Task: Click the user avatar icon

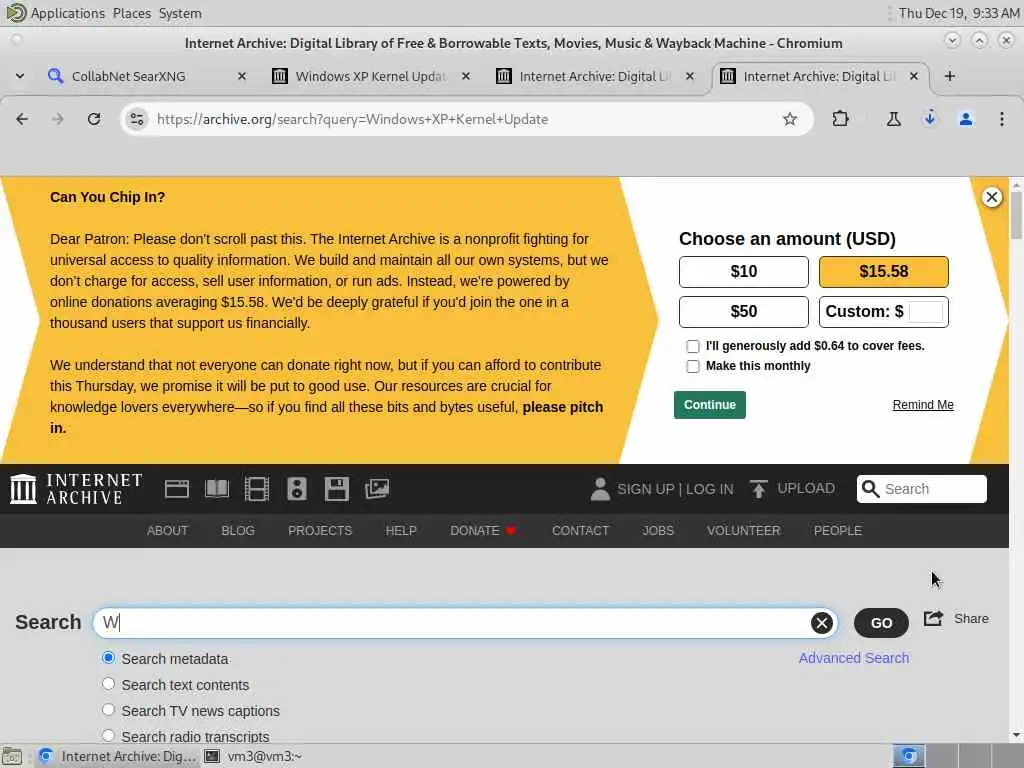Action: click(x=600, y=488)
